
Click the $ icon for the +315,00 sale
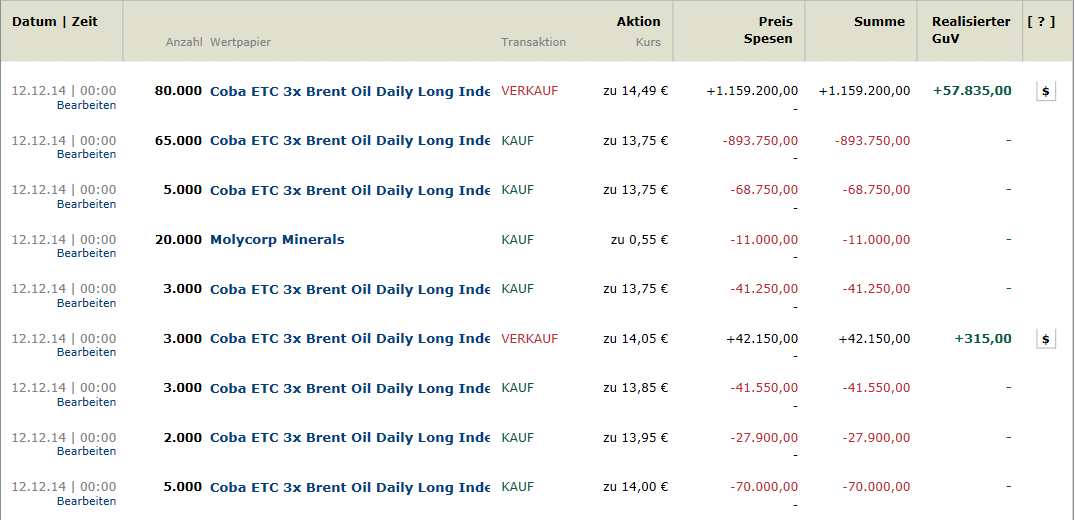(x=1046, y=339)
